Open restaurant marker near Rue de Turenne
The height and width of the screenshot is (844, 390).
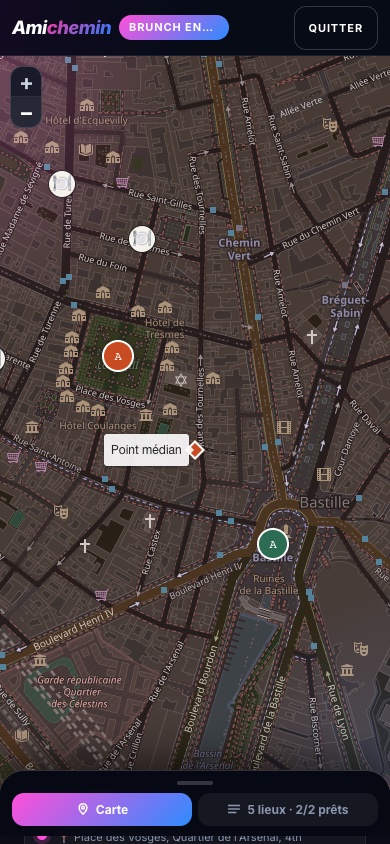pos(62,184)
